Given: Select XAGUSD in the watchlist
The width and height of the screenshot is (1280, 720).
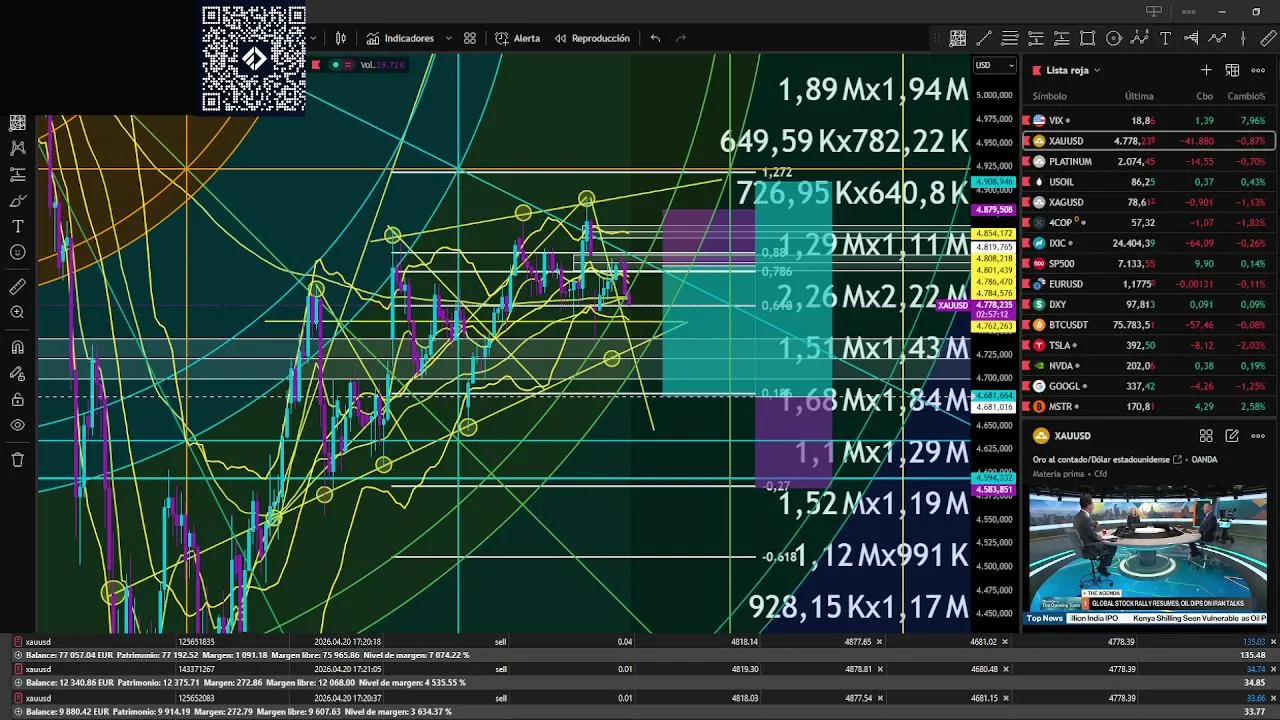Looking at the screenshot, I should (1149, 202).
